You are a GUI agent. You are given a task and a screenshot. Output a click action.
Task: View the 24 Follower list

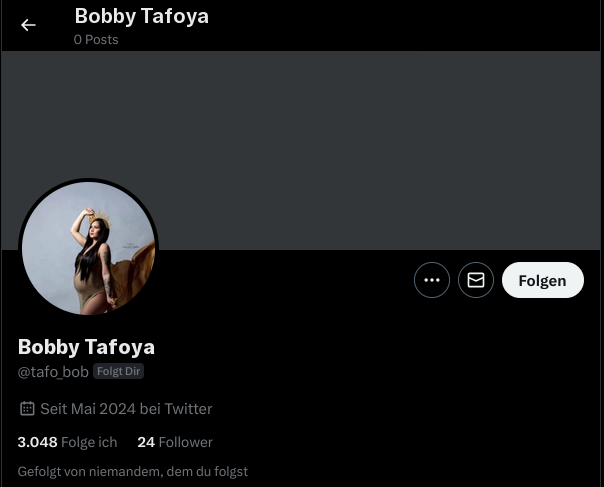[175, 442]
